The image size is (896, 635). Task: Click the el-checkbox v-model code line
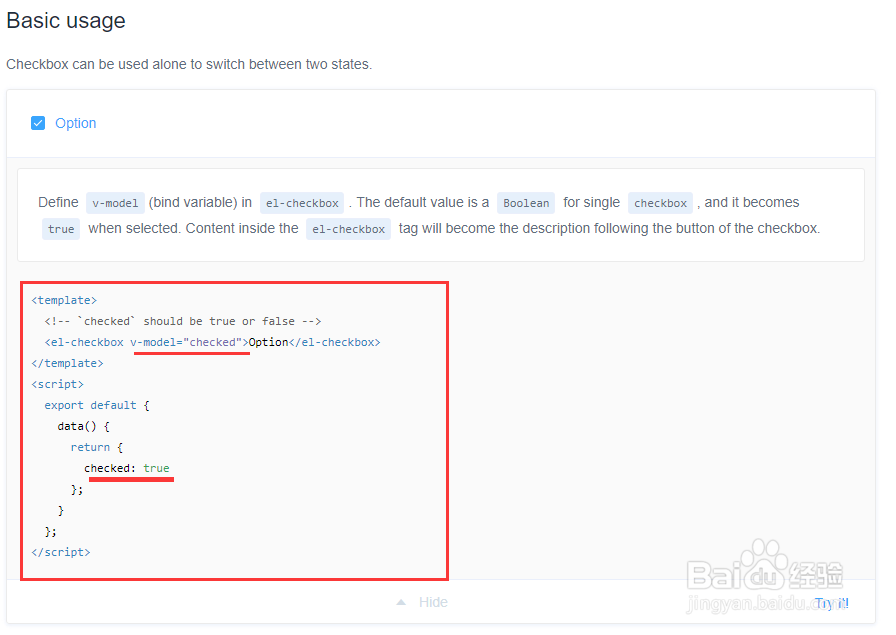[213, 342]
